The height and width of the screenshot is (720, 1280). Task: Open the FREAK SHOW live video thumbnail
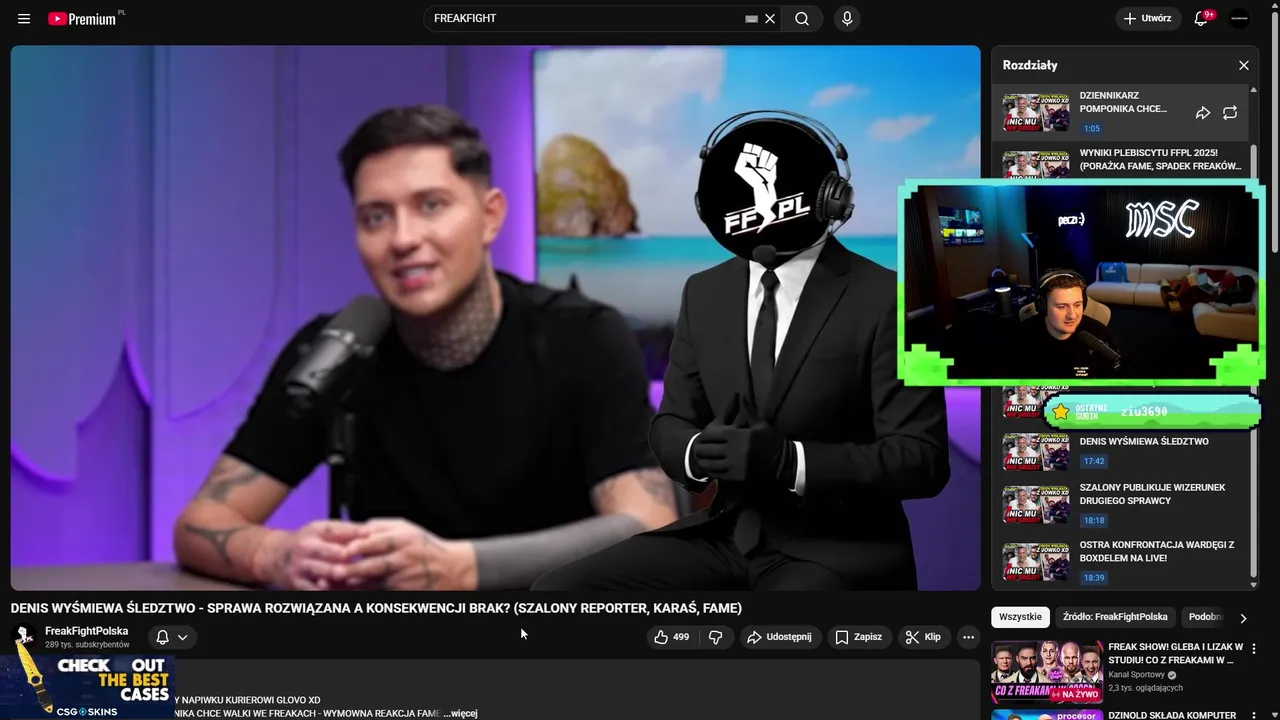click(x=1047, y=672)
